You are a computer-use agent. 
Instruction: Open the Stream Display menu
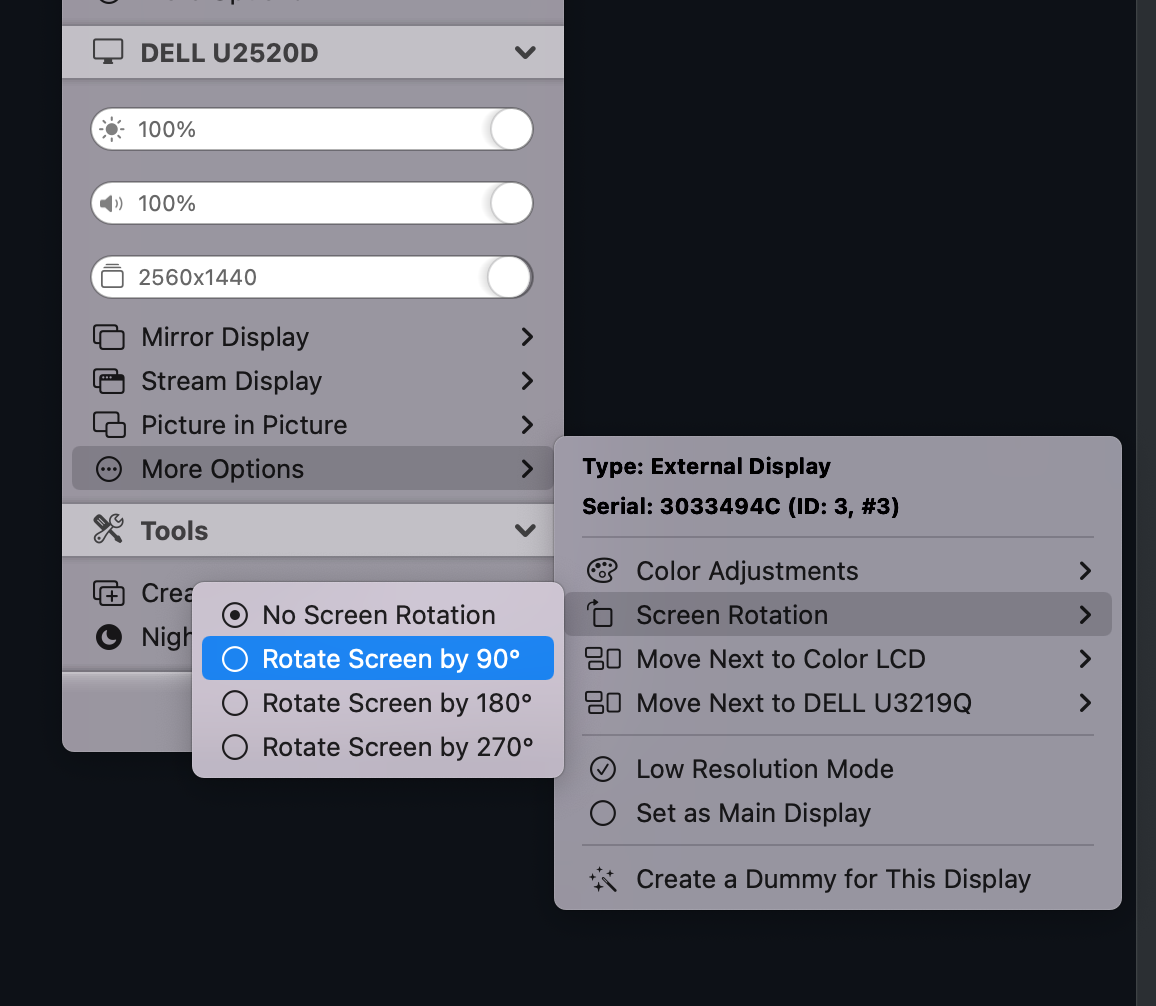tap(230, 381)
